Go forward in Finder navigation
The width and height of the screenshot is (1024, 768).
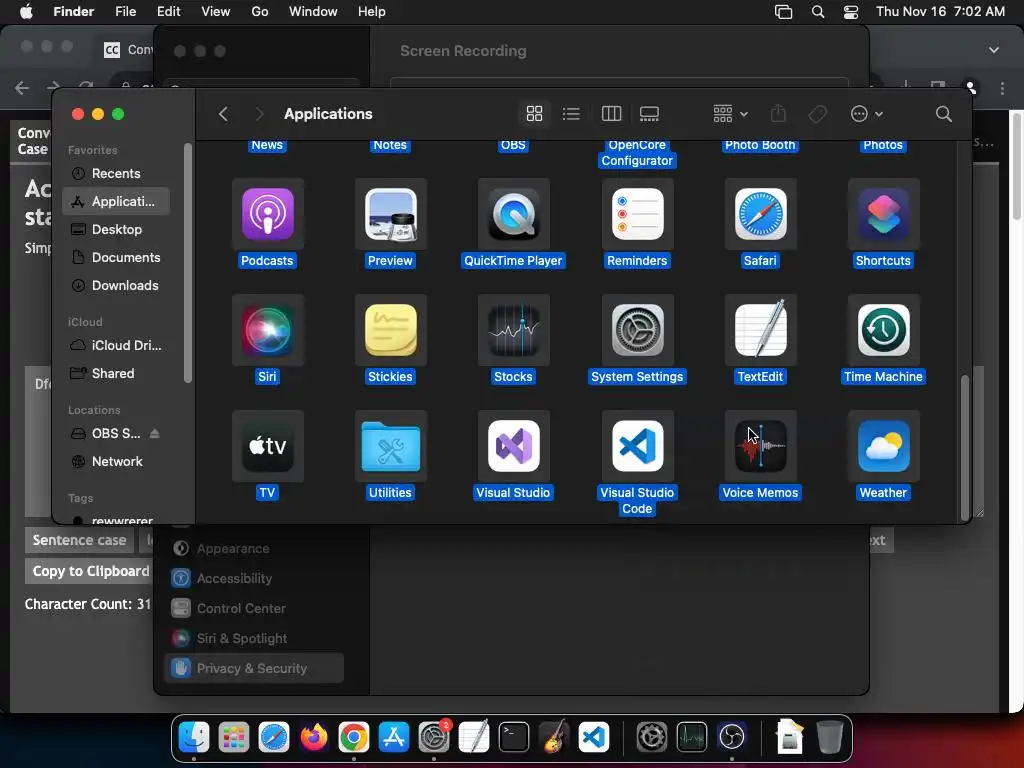pyautogui.click(x=259, y=114)
